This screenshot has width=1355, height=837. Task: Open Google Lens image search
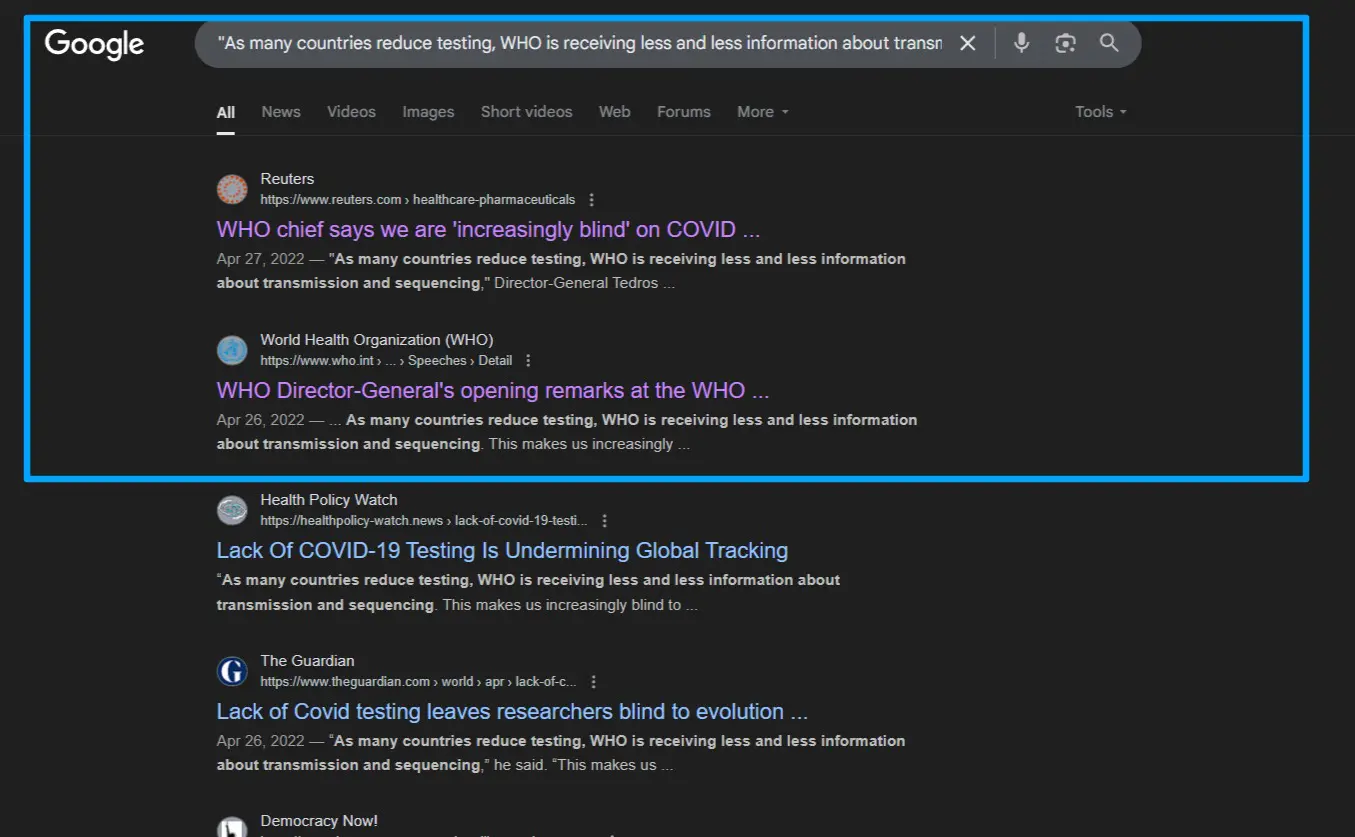[1065, 43]
